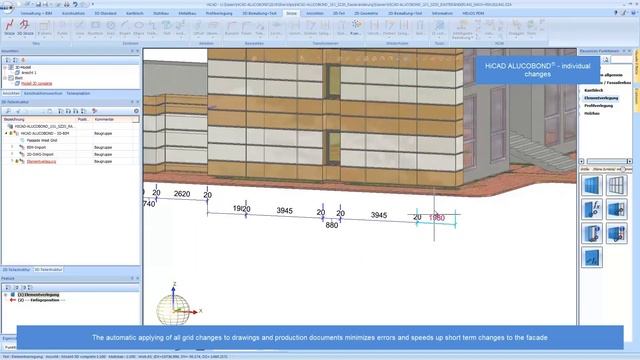Toggle the pin on the 3D-Teilestruktur panel

(132, 102)
